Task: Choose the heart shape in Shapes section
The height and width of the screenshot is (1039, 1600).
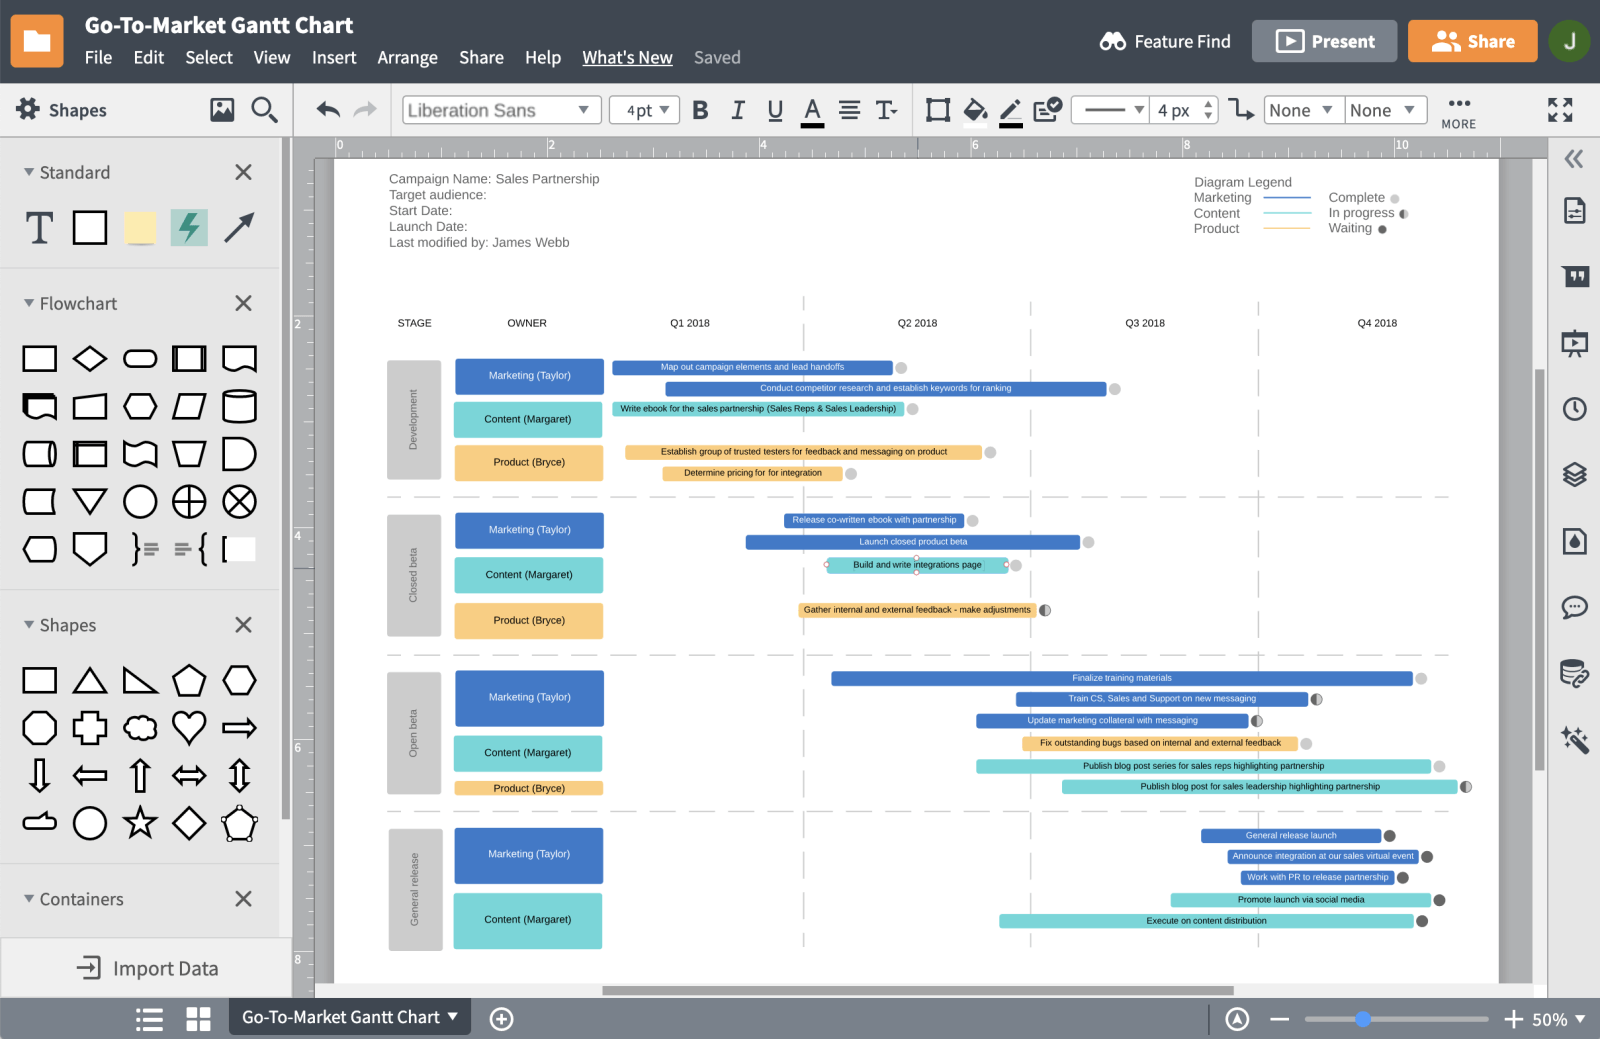Action: point(189,727)
